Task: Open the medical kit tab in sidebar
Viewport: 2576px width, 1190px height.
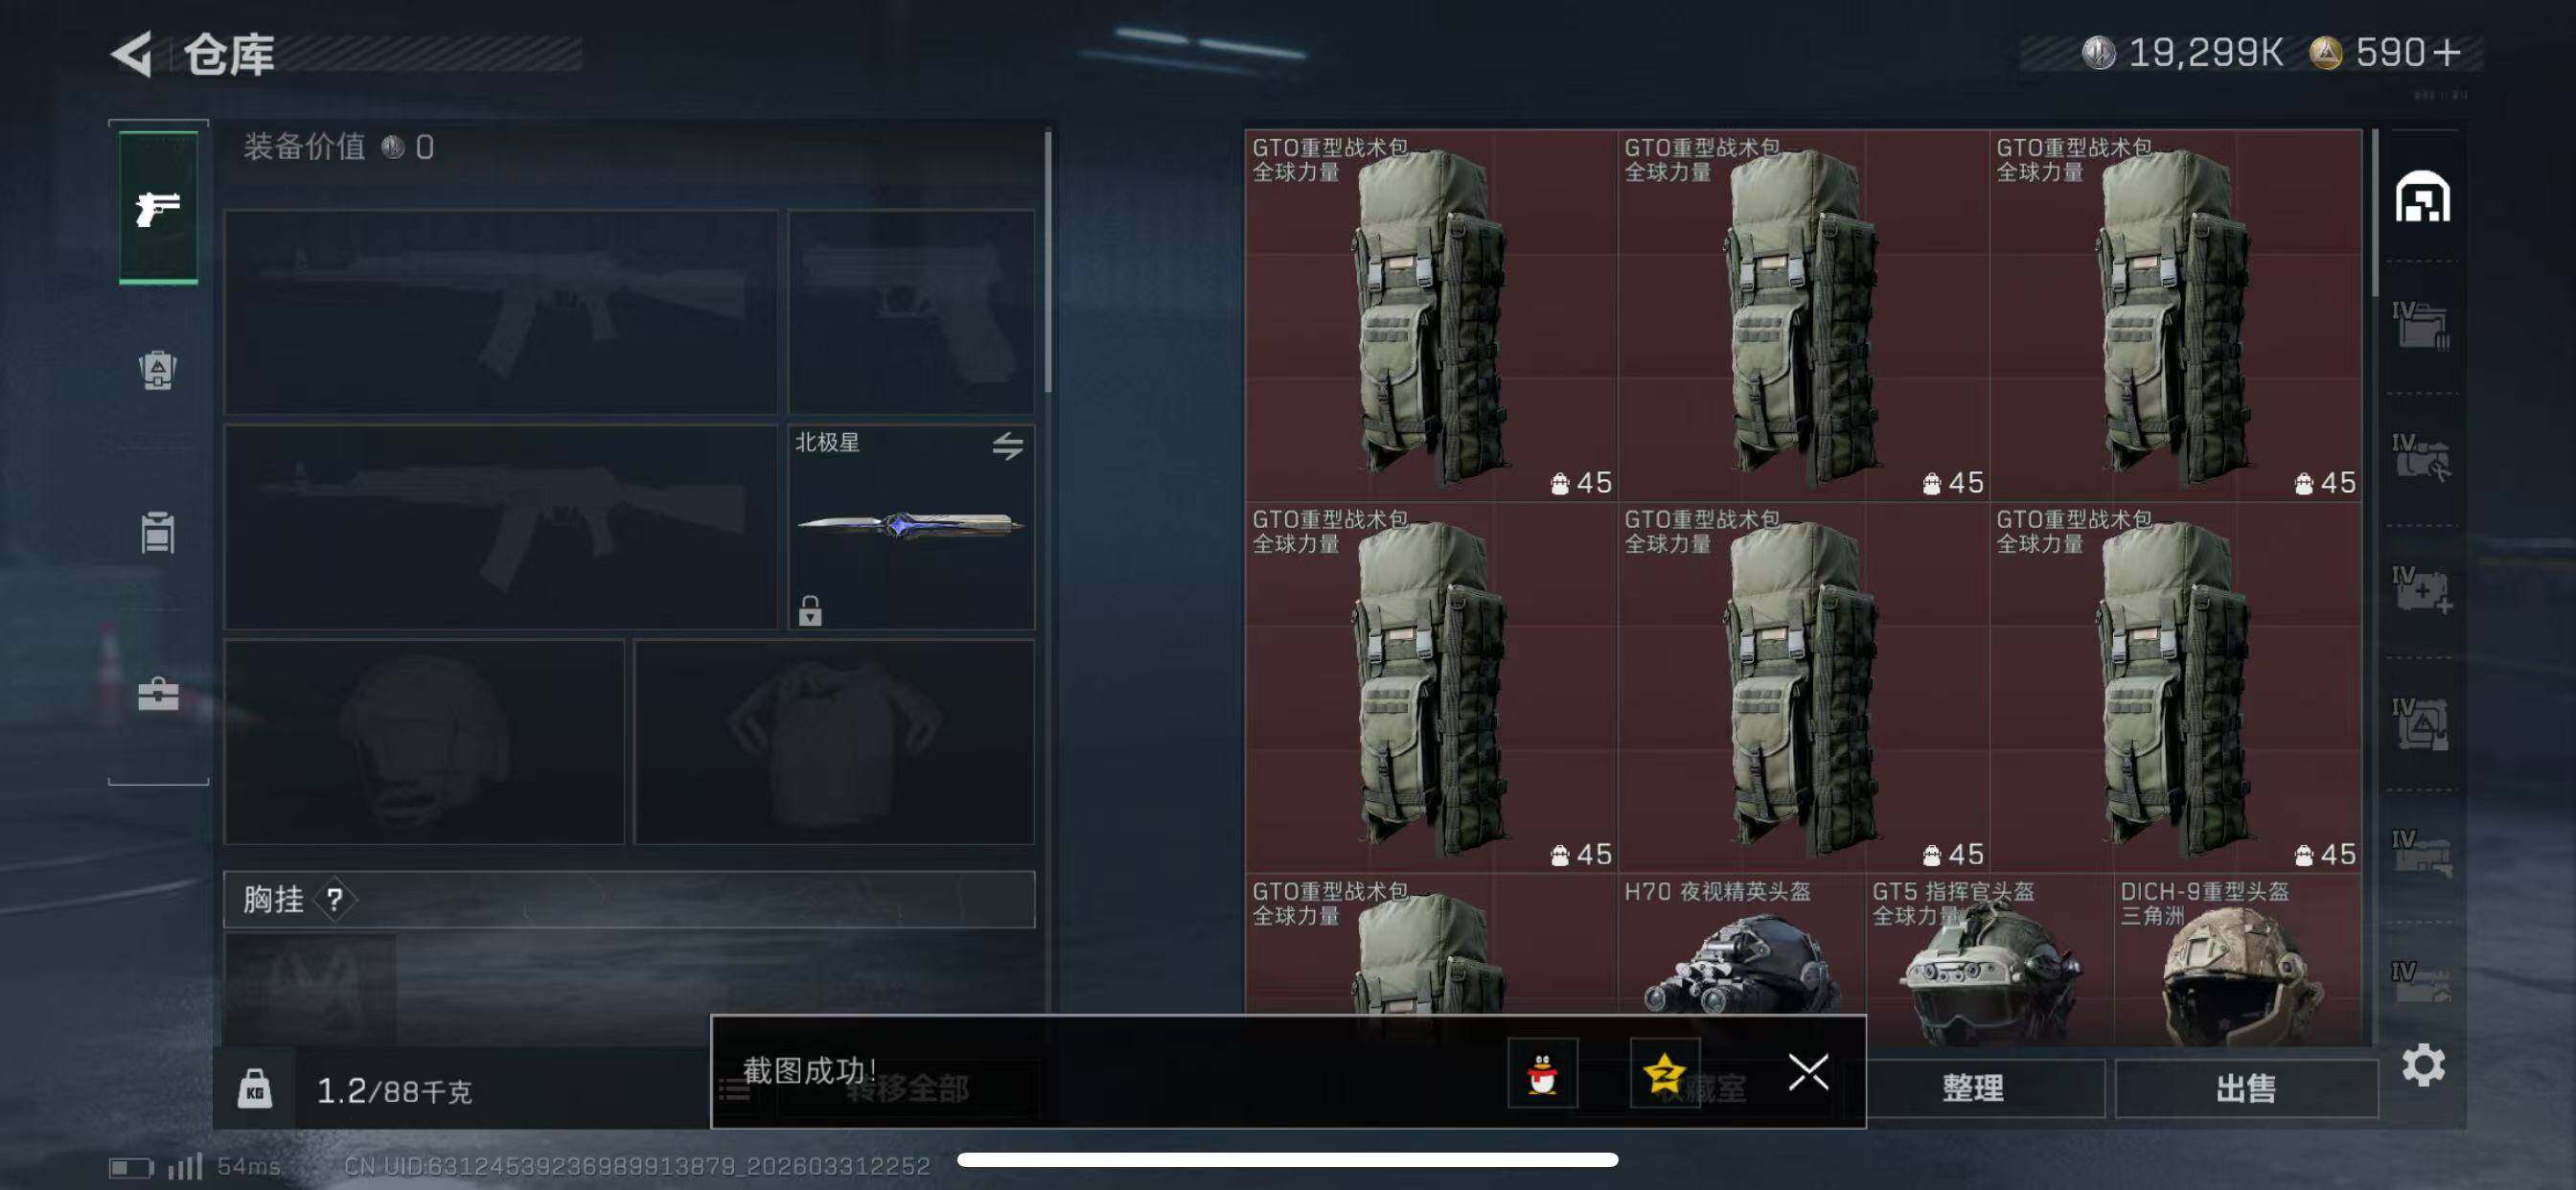Action: pyautogui.click(x=158, y=693)
